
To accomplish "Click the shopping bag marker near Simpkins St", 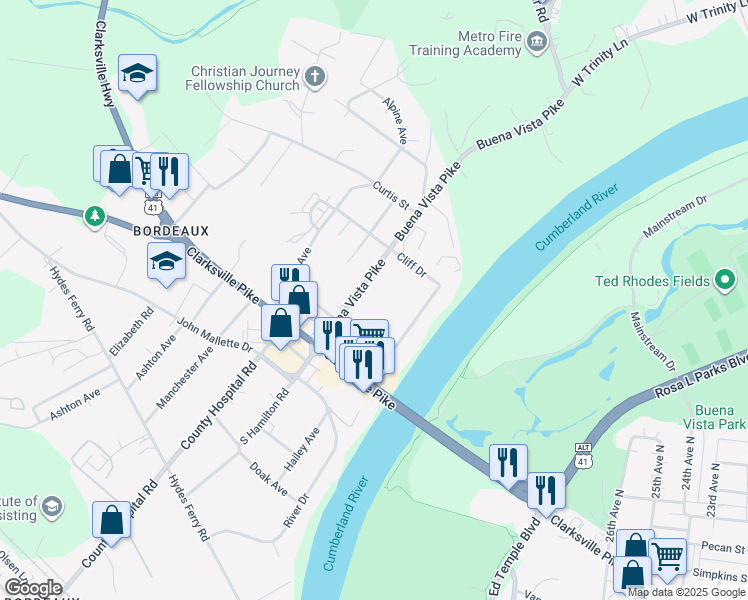I will coord(632,574).
